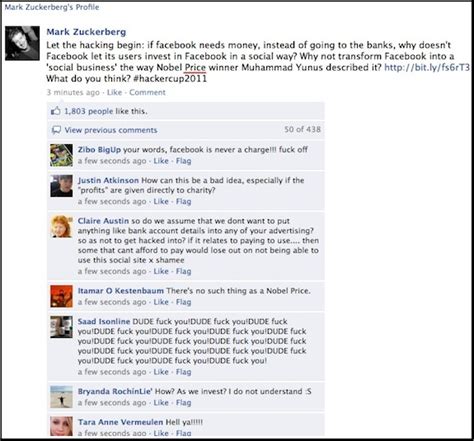Like Justin Atkinson's comment
Viewport: 474px width, 441px height.
click(161, 201)
